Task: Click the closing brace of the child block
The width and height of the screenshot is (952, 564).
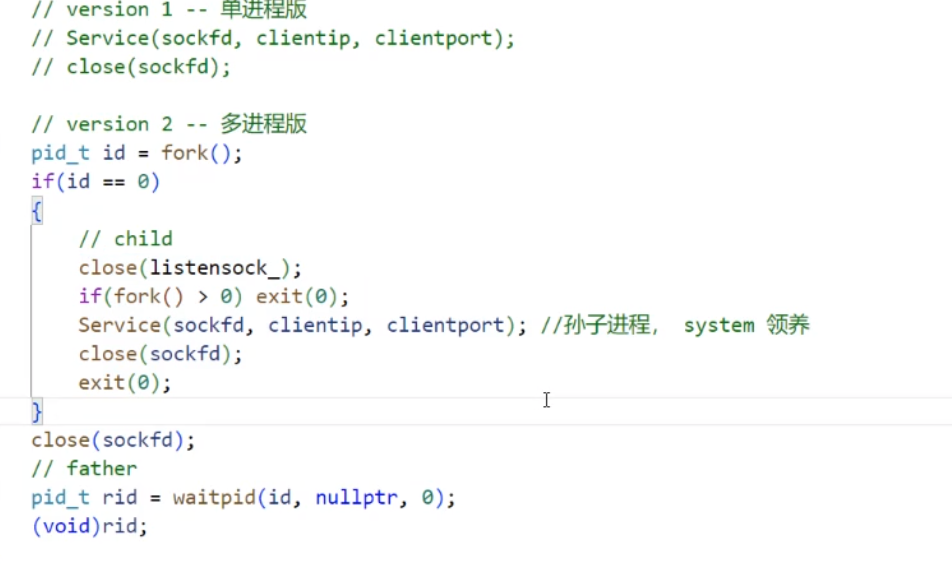Action: [36, 412]
